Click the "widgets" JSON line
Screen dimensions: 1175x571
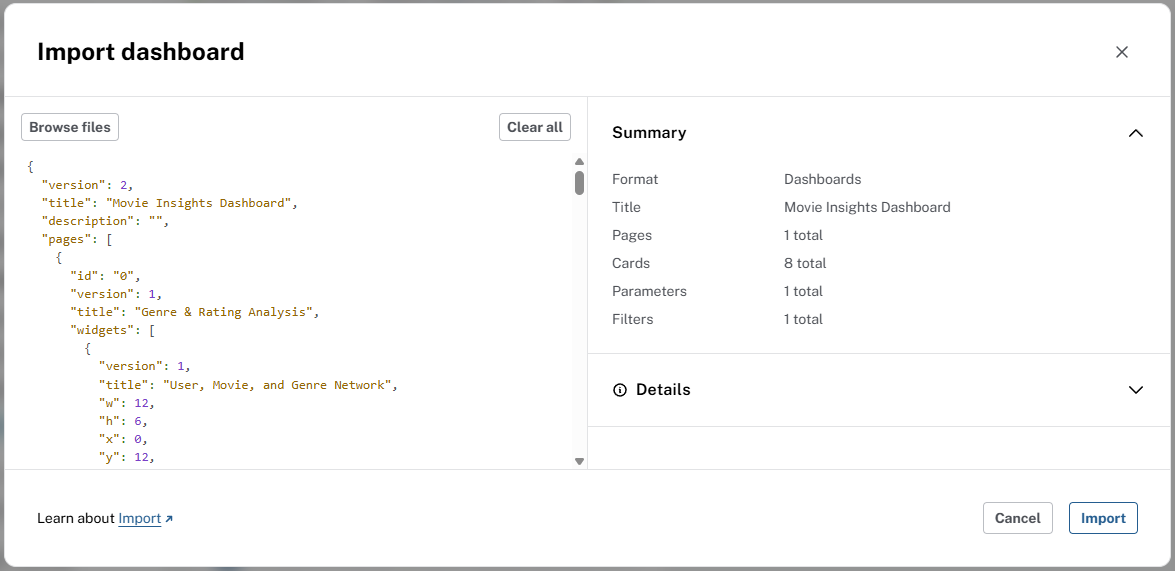coord(112,330)
